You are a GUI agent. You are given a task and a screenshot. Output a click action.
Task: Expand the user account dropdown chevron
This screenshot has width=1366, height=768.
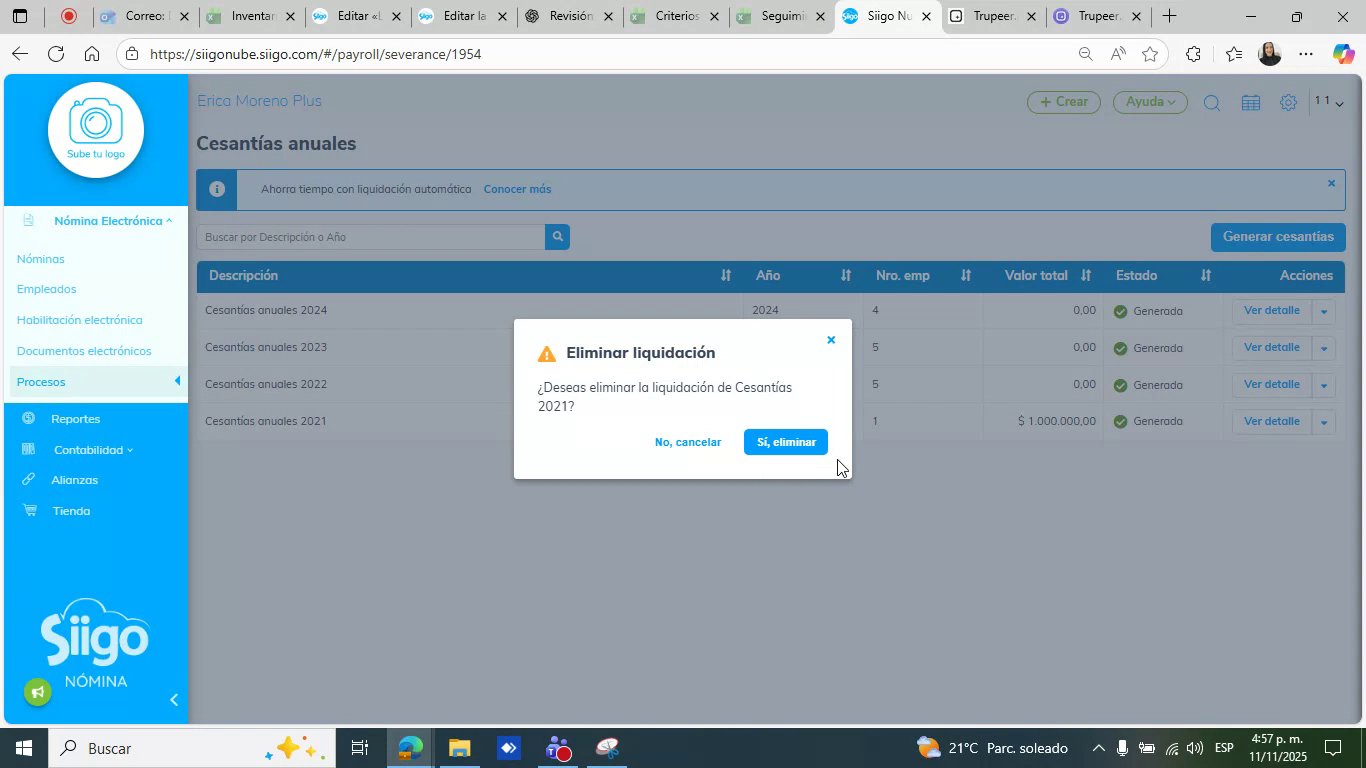click(1339, 103)
